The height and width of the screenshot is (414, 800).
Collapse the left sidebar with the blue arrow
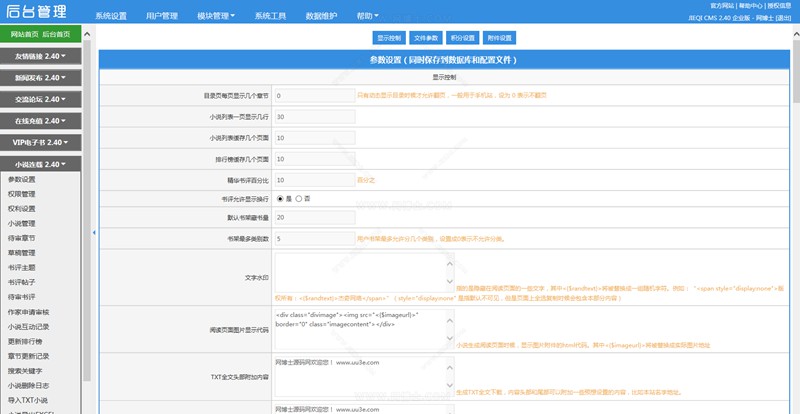(x=94, y=232)
